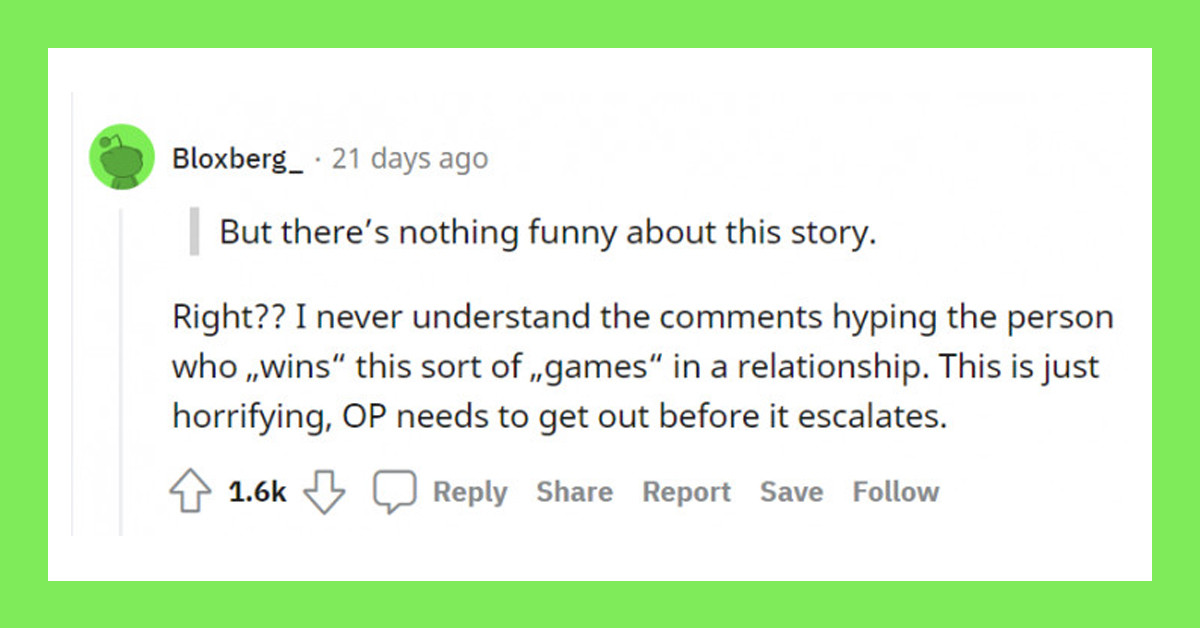1200x628 pixels.
Task: Share this comment
Action: pos(574,492)
